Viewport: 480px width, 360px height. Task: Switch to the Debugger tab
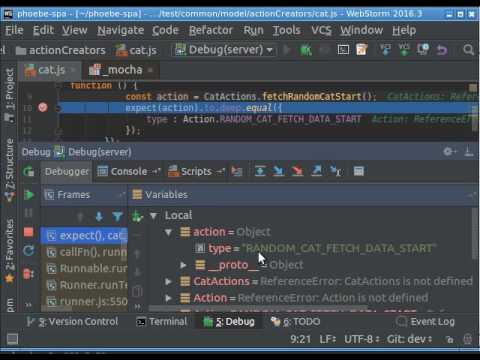pyautogui.click(x=67, y=171)
